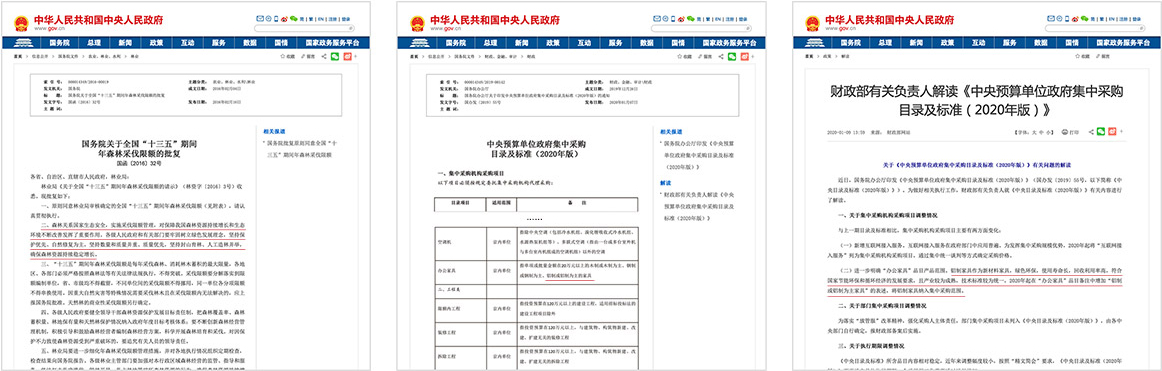Click the share icon on the forest-quota page toolbar
This screenshot has width=1162, height=371.
tap(324, 56)
